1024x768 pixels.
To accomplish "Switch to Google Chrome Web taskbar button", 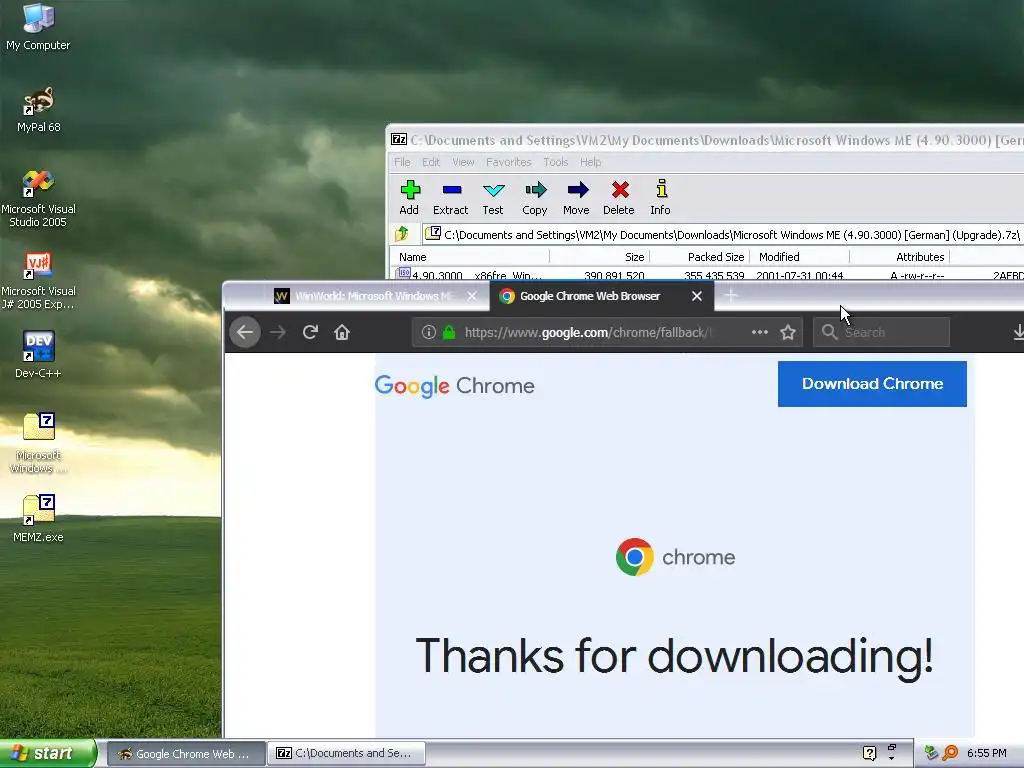I will click(x=186, y=754).
